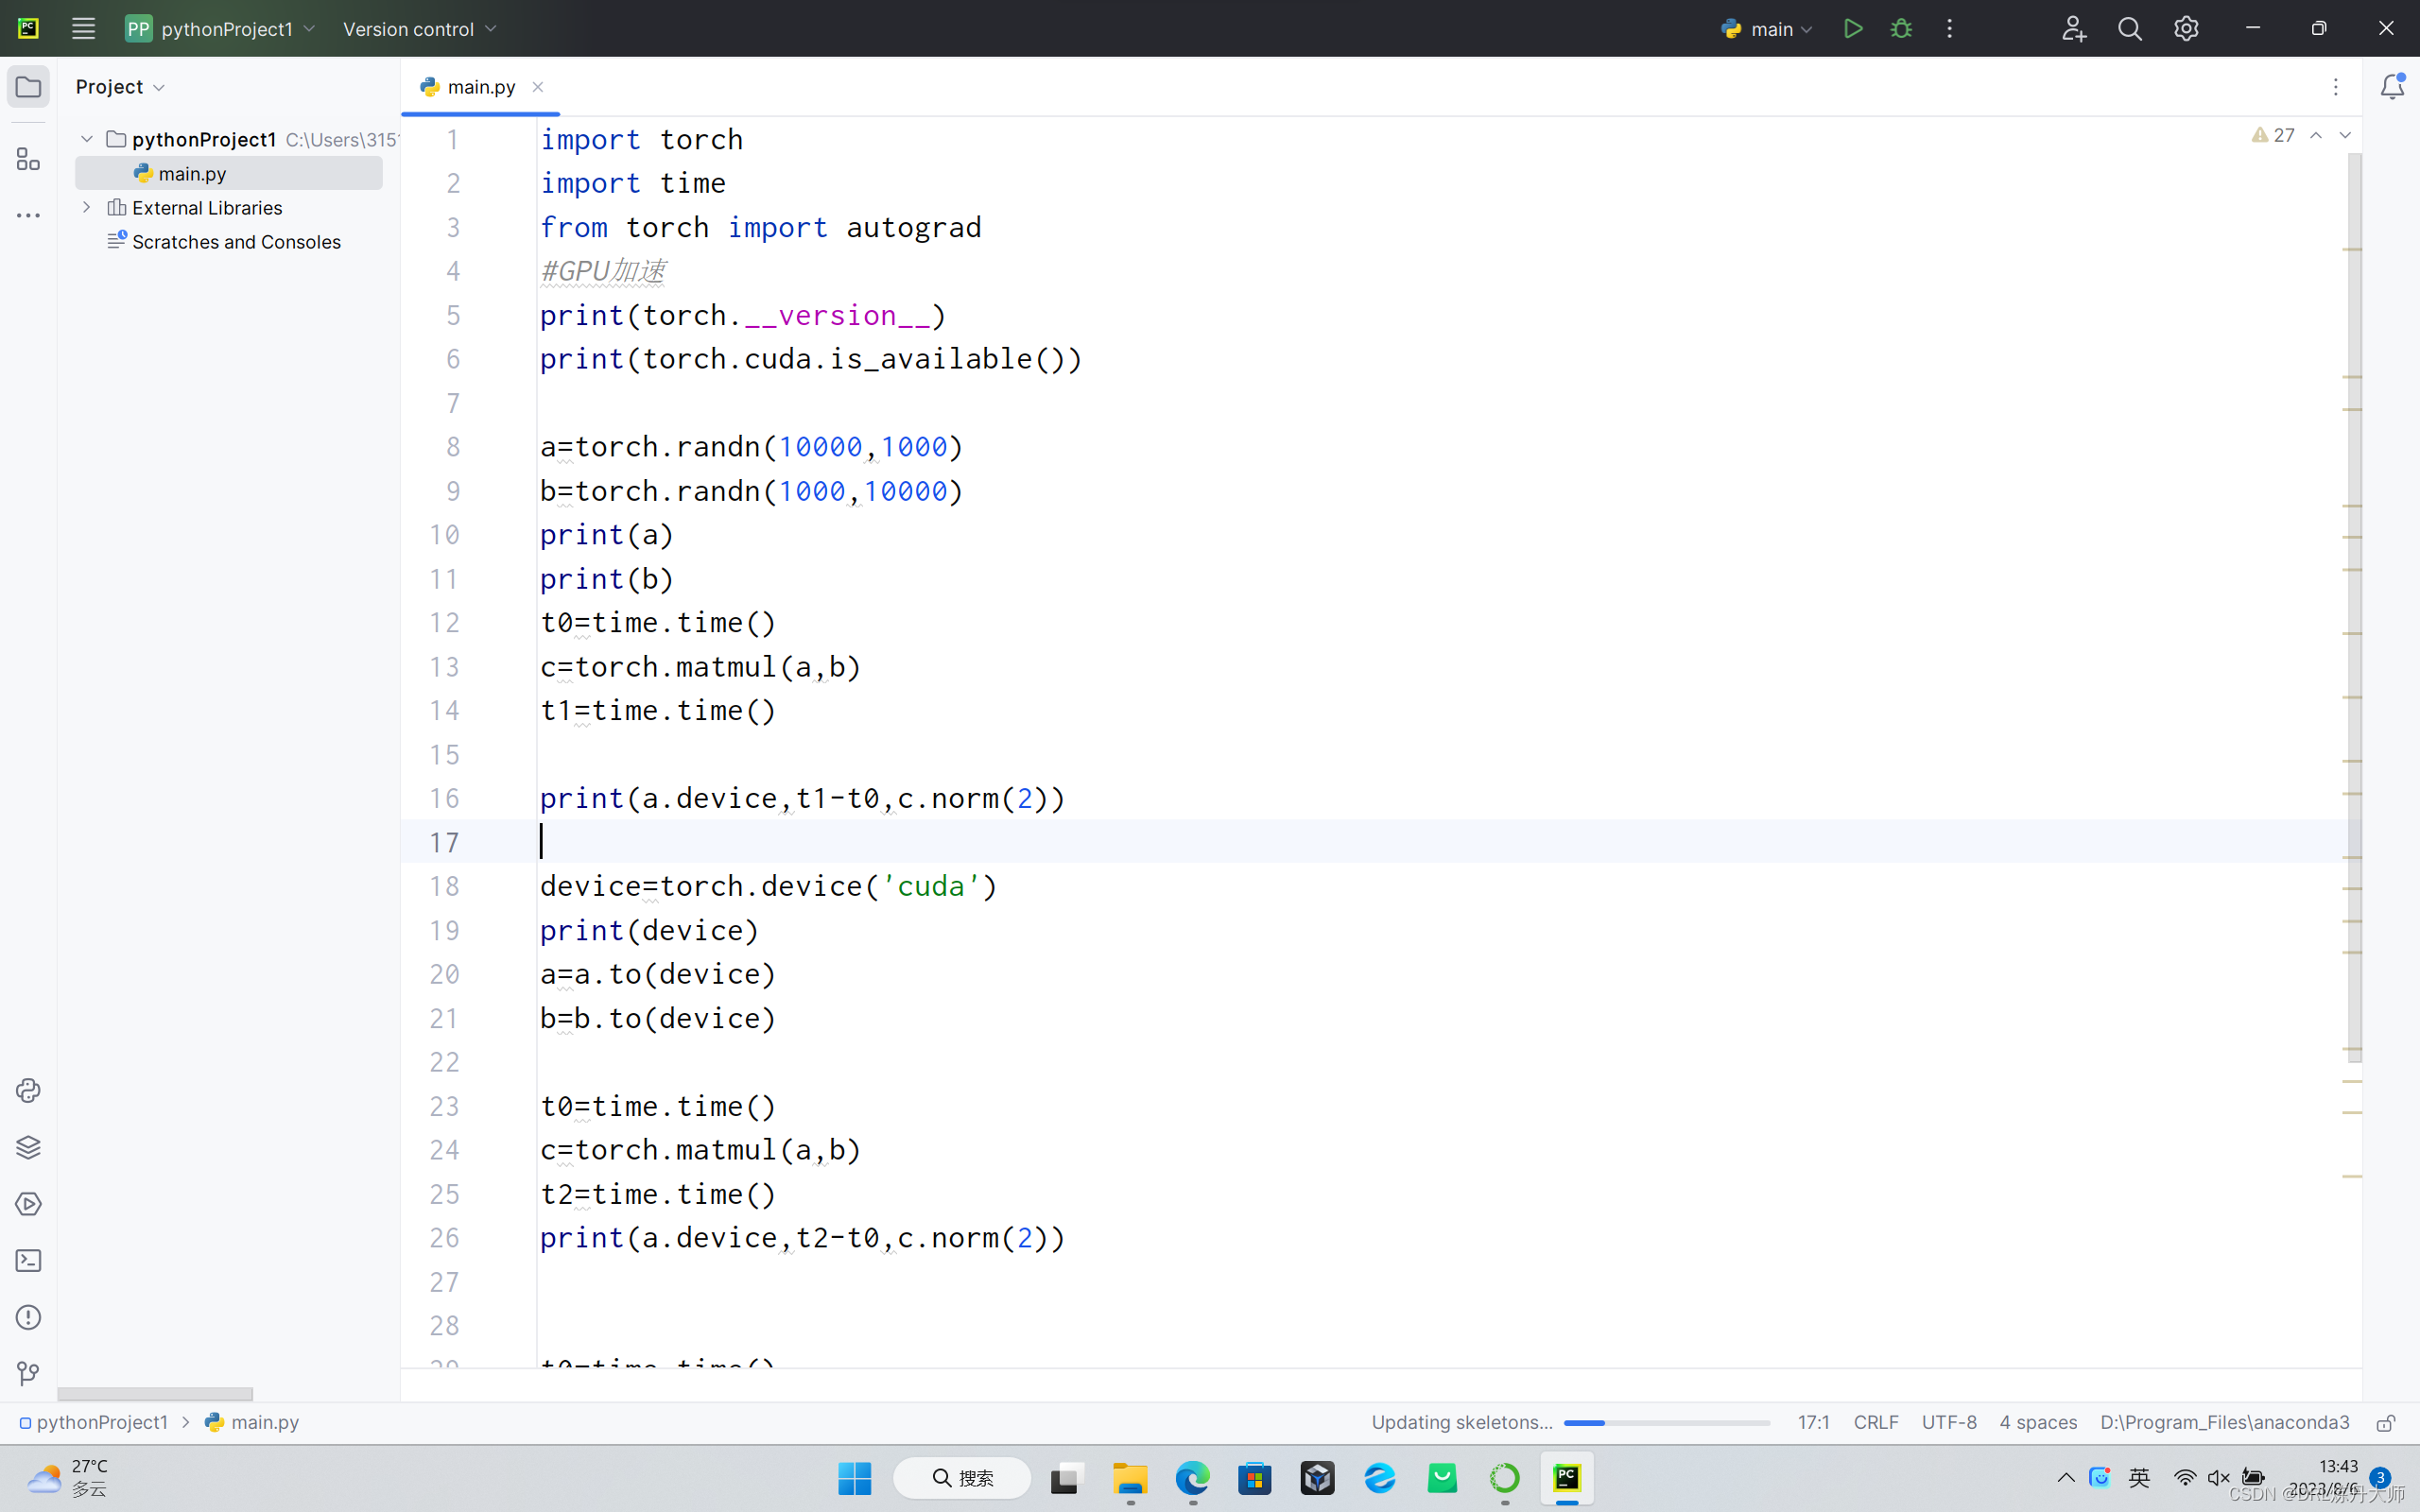2420x1512 pixels.
Task: Start debugging main
Action: 1901,28
